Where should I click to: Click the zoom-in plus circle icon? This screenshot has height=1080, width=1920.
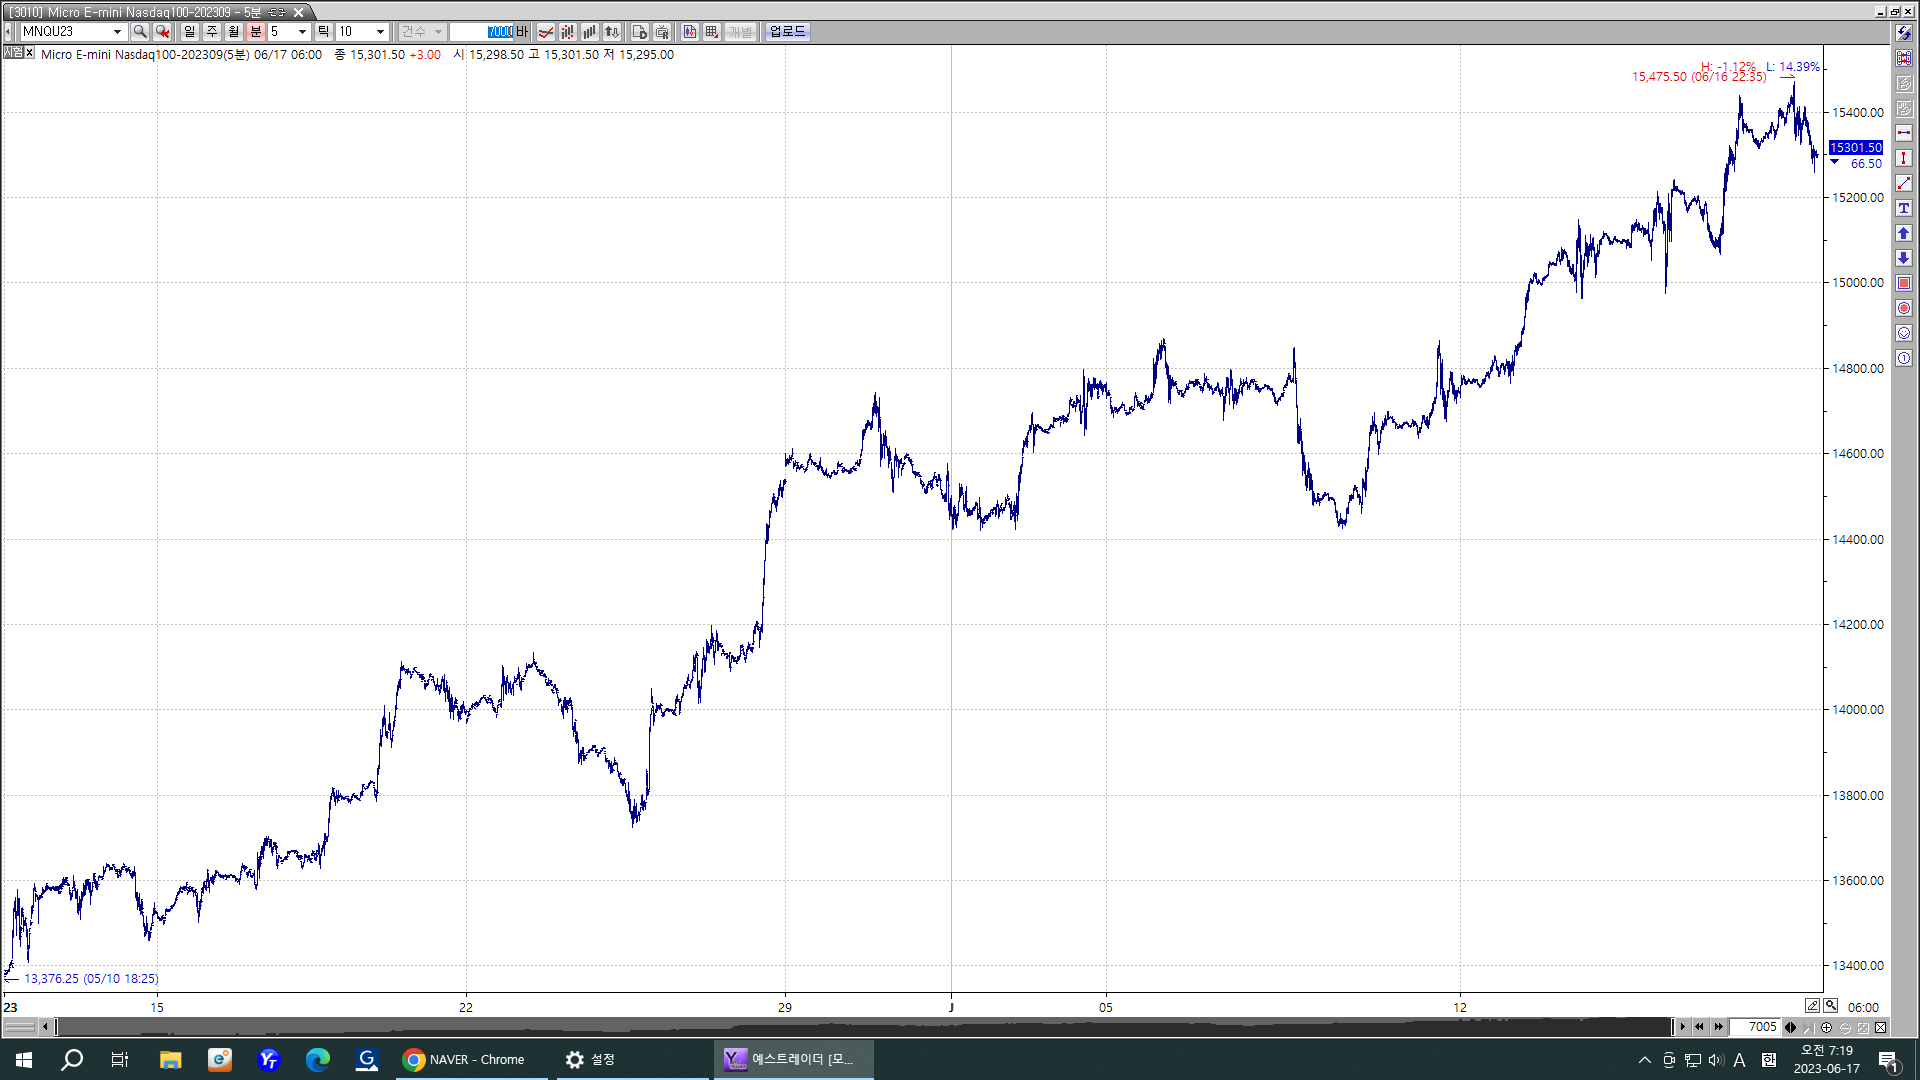tap(1827, 1028)
